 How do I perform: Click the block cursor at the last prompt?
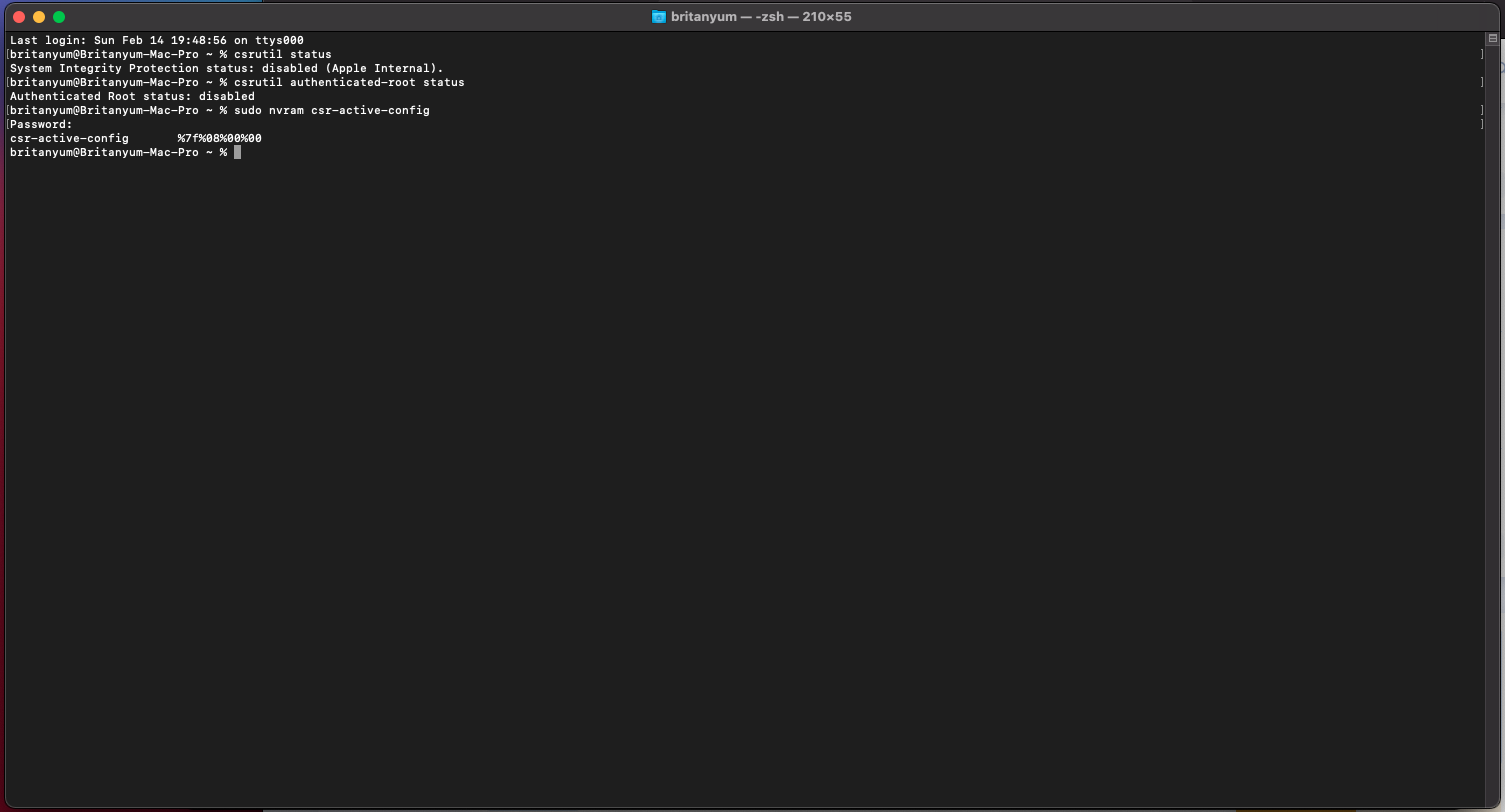[237, 152]
